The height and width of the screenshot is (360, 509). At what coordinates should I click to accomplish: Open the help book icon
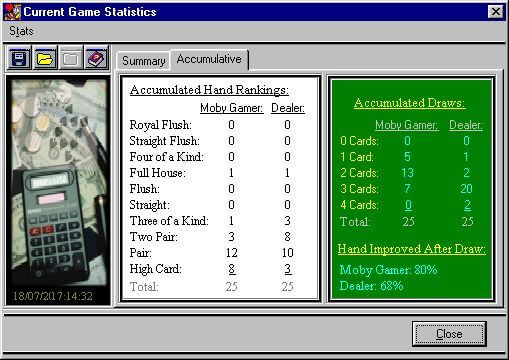click(96, 58)
